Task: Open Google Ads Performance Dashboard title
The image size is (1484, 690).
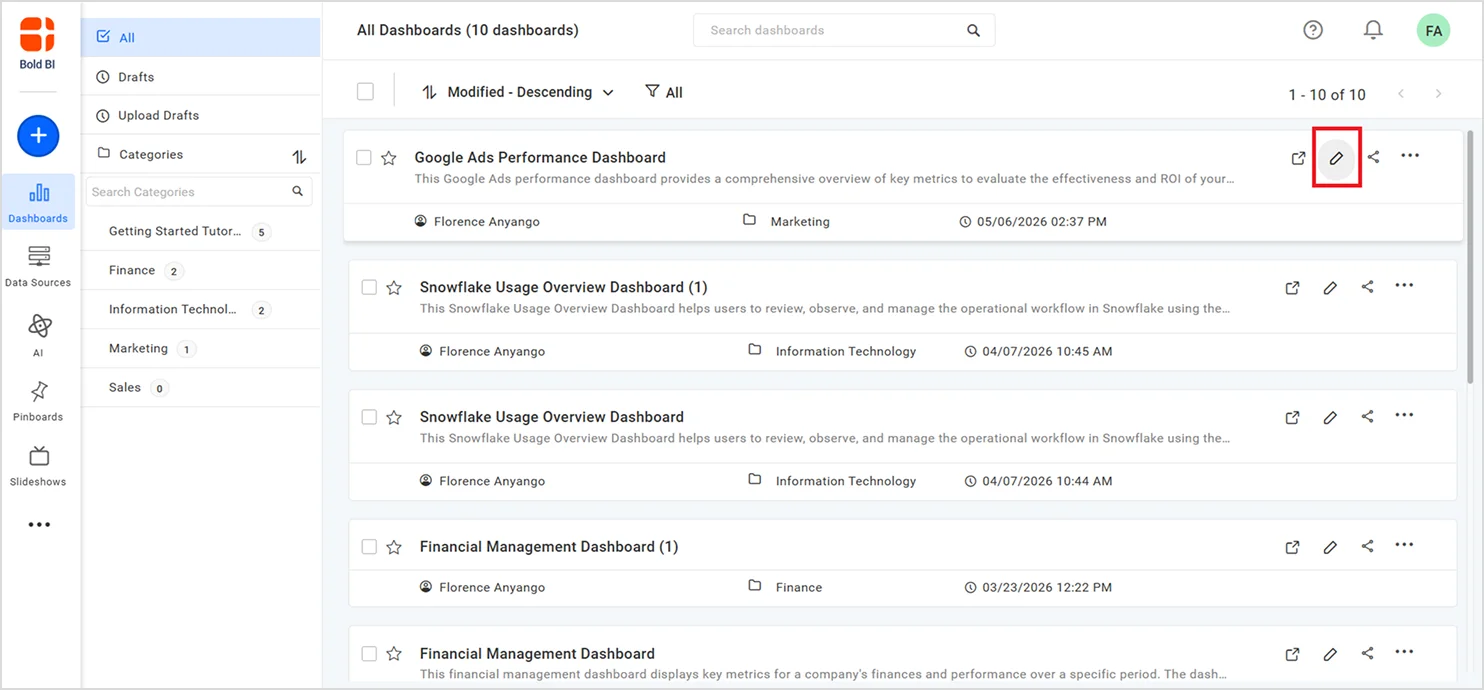Action: point(540,157)
